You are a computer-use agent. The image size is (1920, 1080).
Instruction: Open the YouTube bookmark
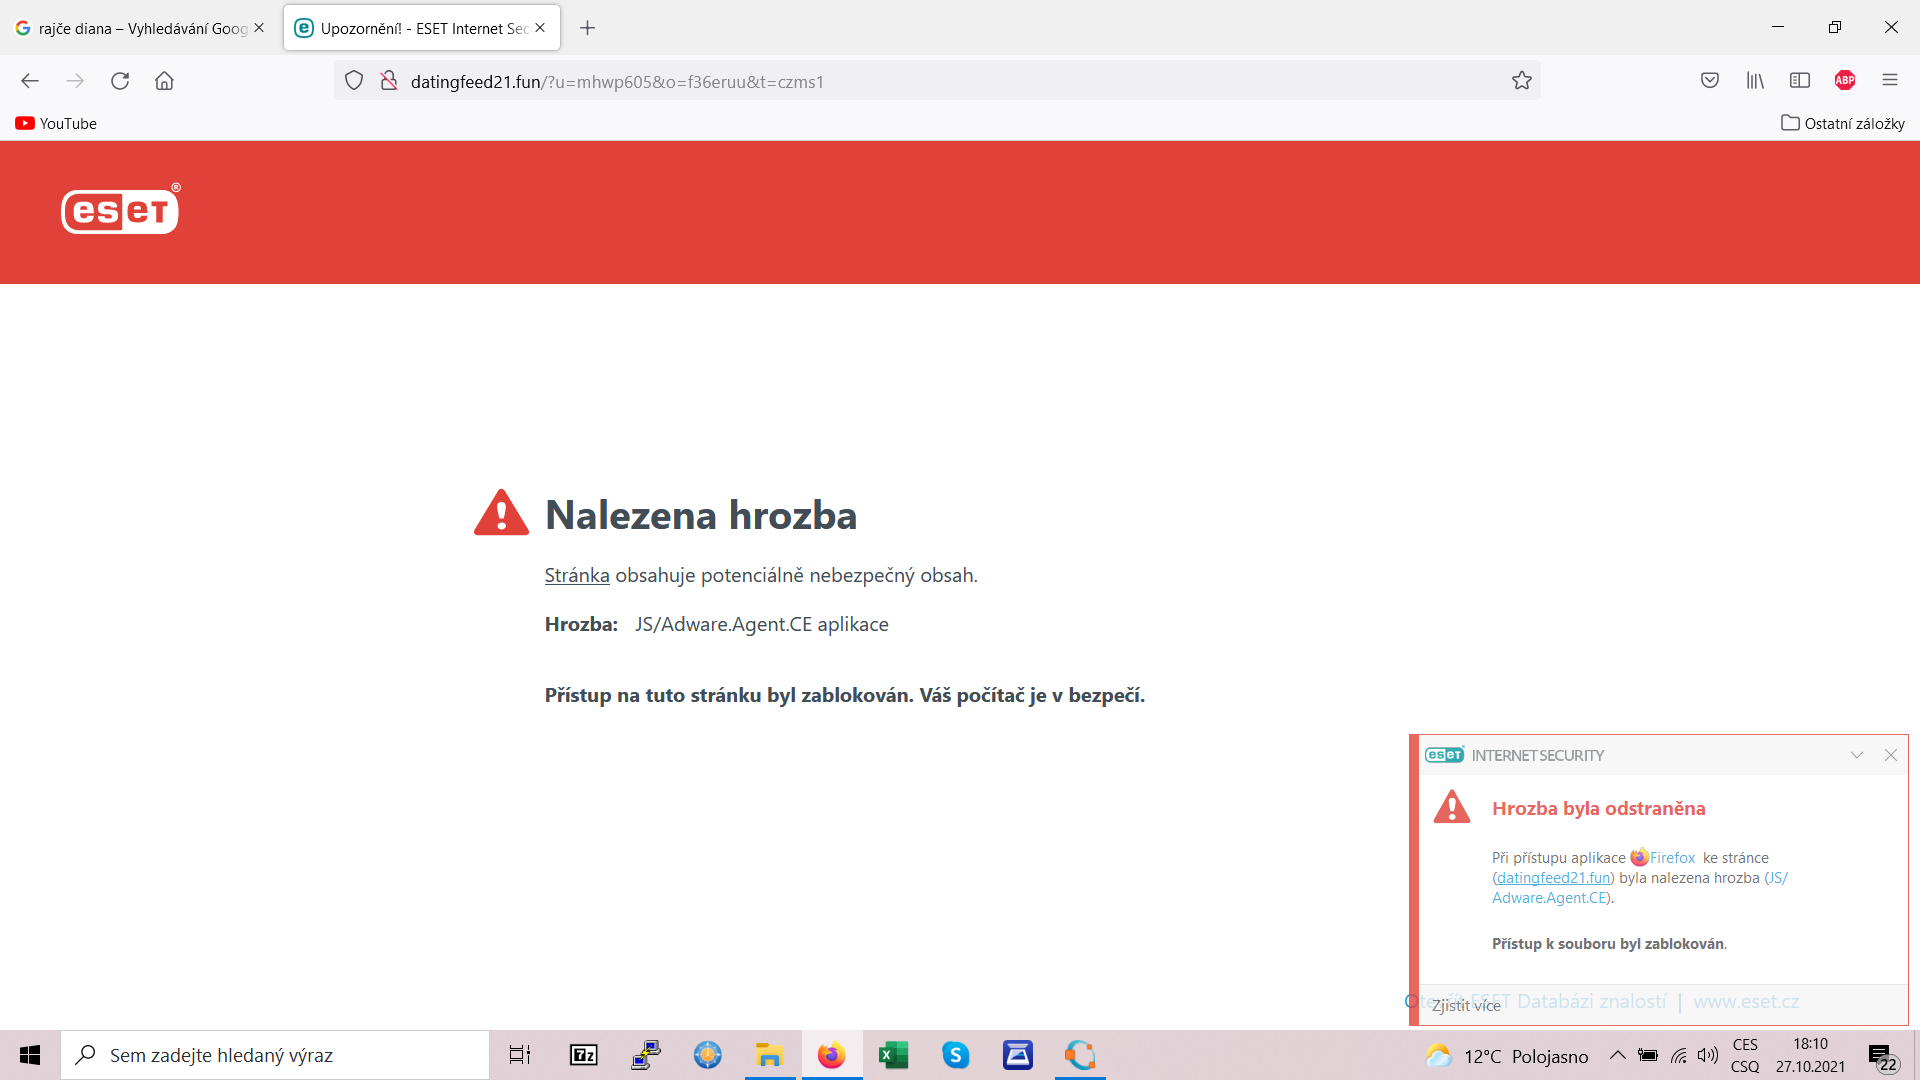(x=56, y=123)
